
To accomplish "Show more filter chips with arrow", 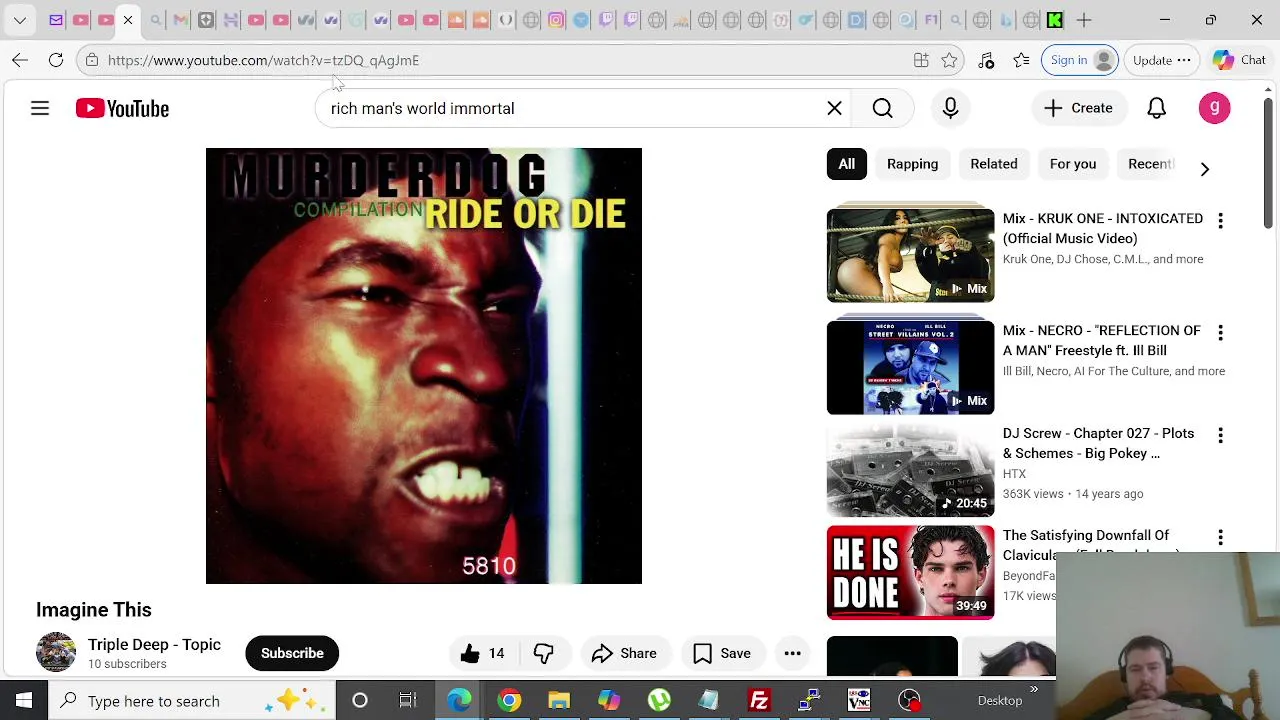I will [1204, 169].
